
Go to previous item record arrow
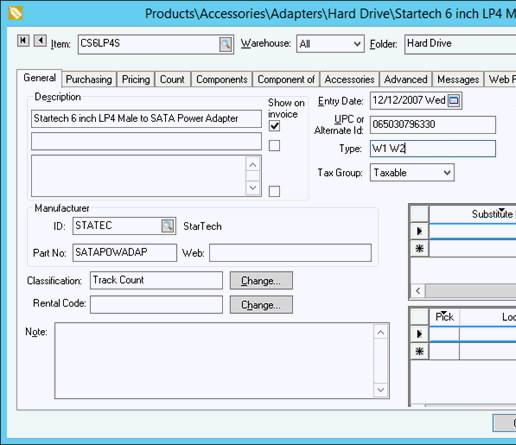point(40,41)
